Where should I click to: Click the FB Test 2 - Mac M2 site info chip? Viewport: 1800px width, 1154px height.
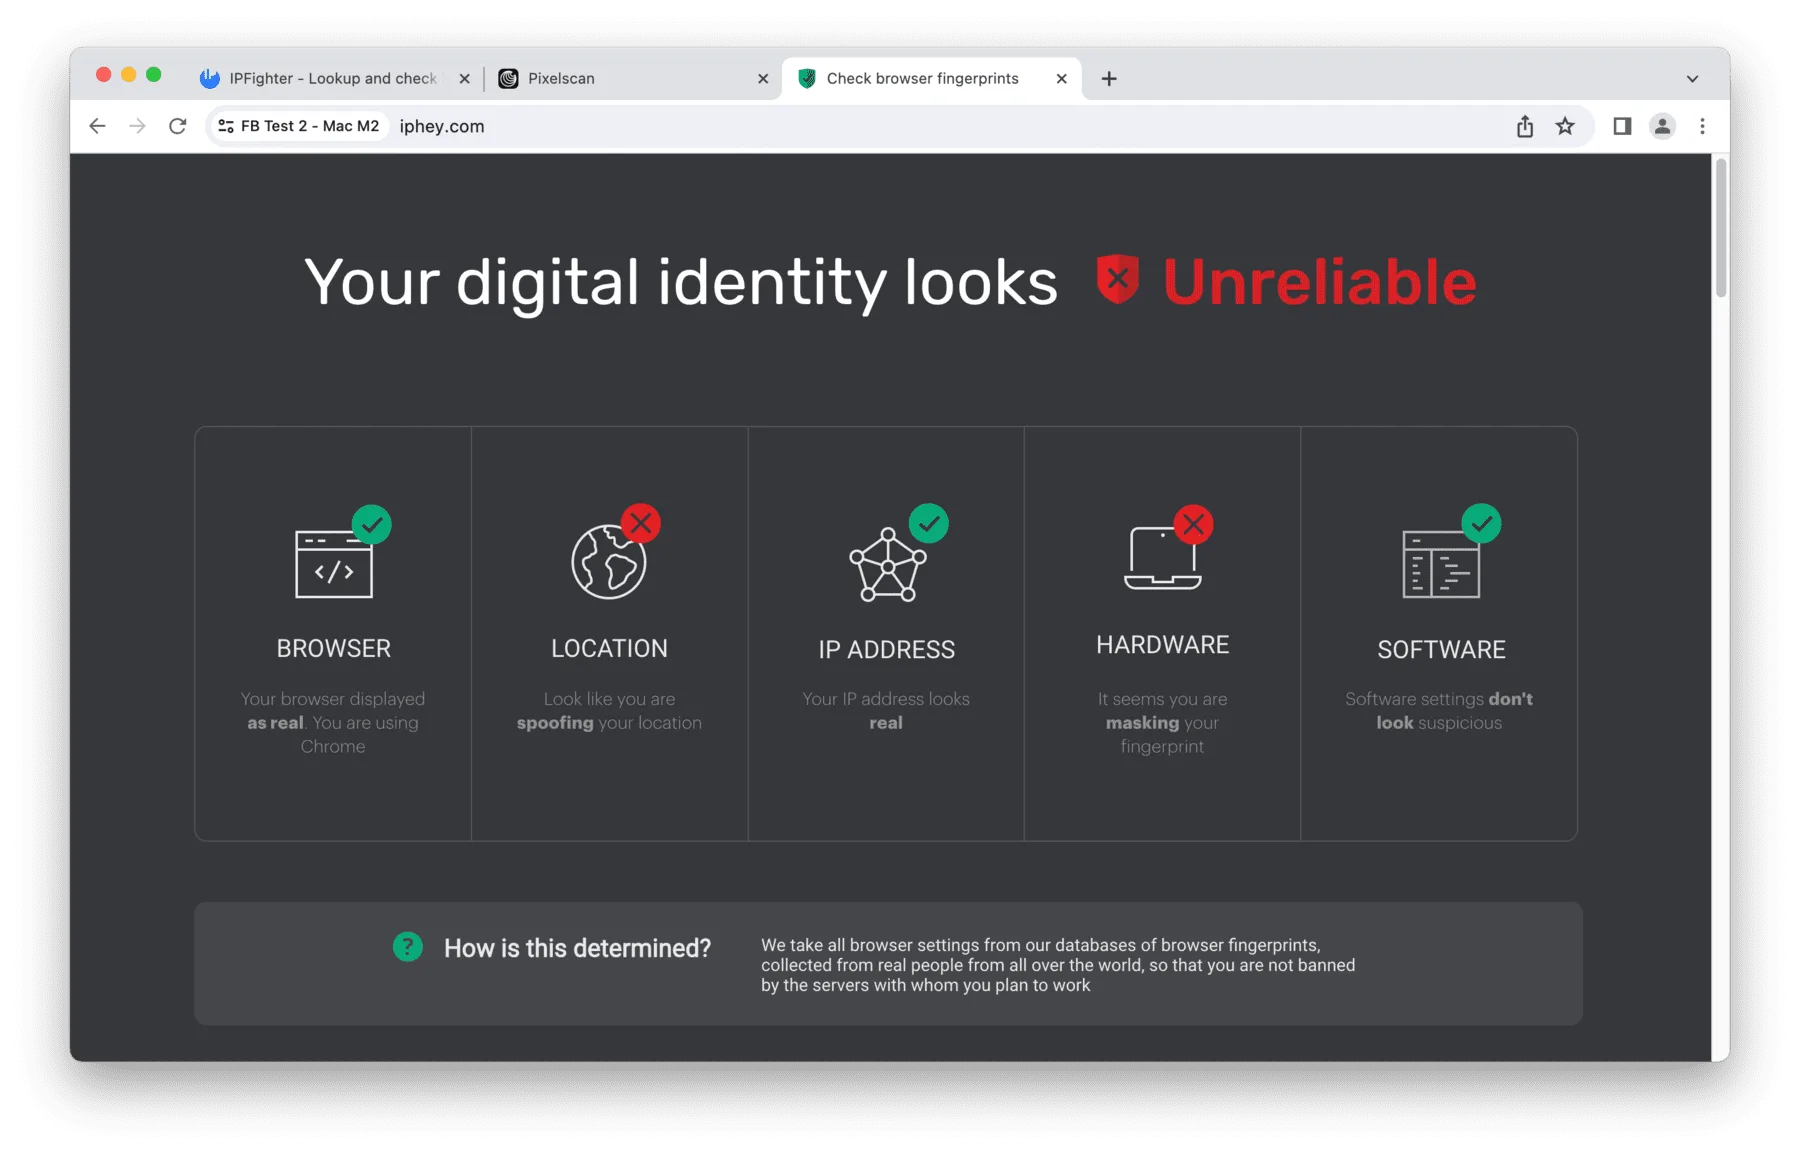click(x=298, y=126)
